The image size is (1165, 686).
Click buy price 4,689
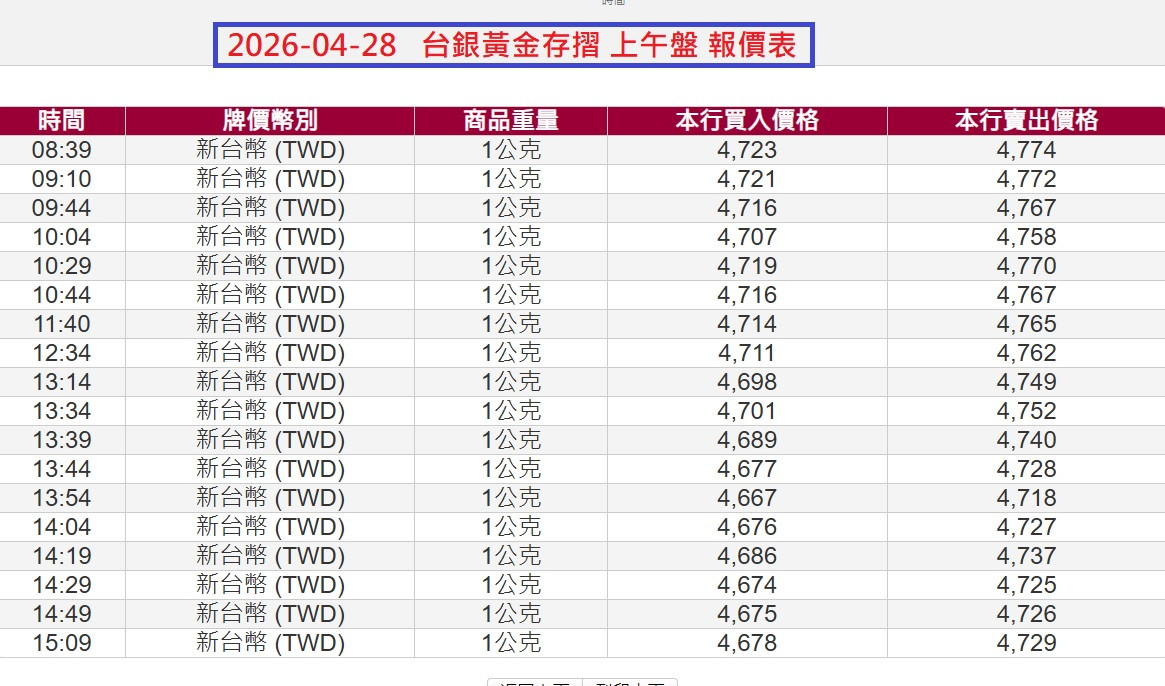[x=747, y=440]
